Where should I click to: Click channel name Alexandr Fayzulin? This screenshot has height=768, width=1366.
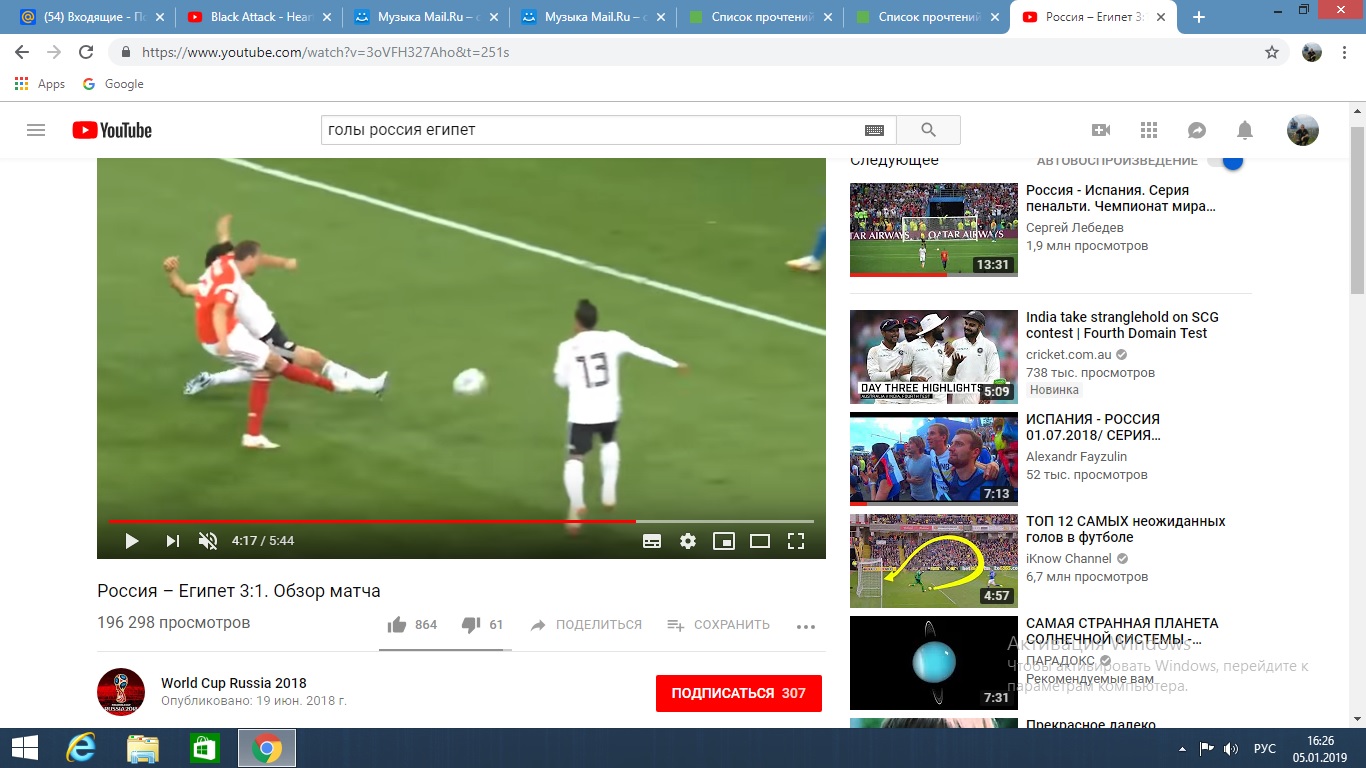point(1076,457)
